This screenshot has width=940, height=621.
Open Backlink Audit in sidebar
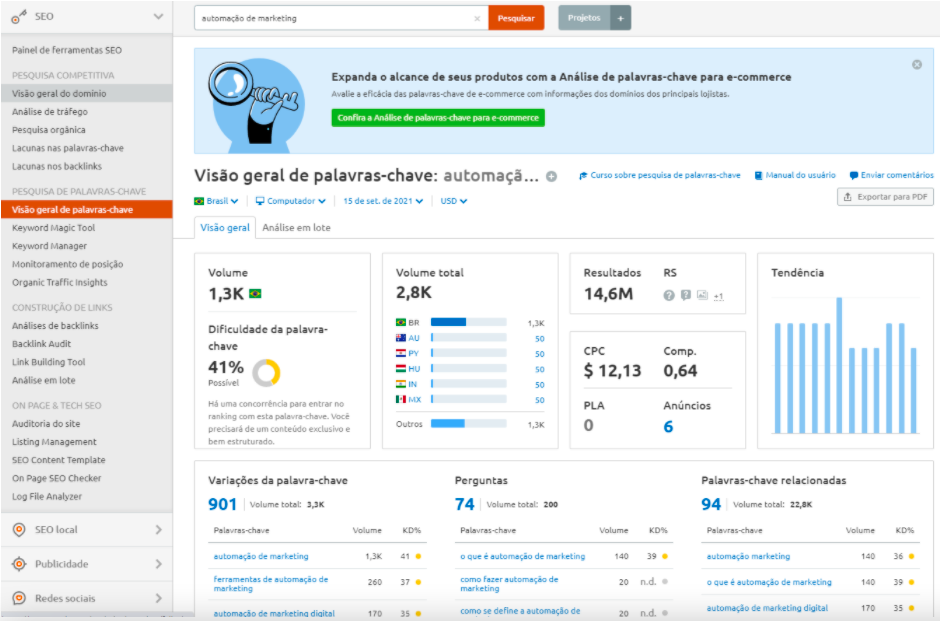(41, 343)
